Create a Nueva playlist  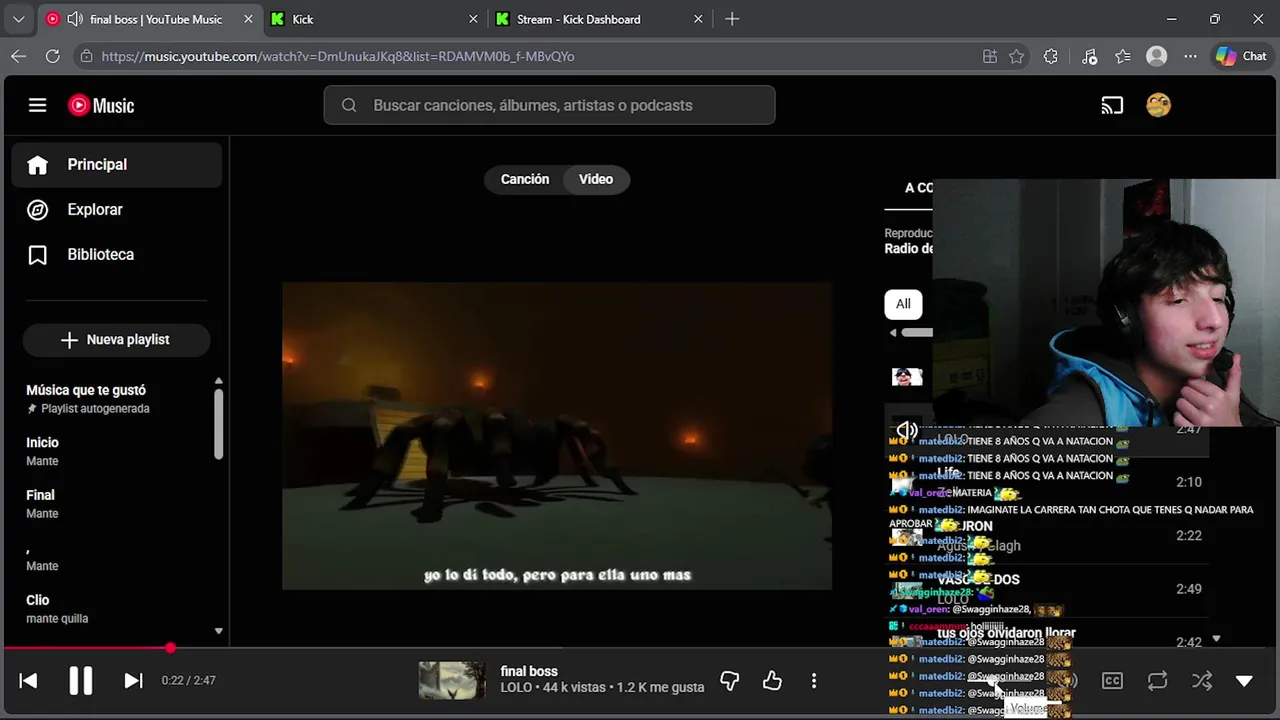pyautogui.click(x=116, y=340)
